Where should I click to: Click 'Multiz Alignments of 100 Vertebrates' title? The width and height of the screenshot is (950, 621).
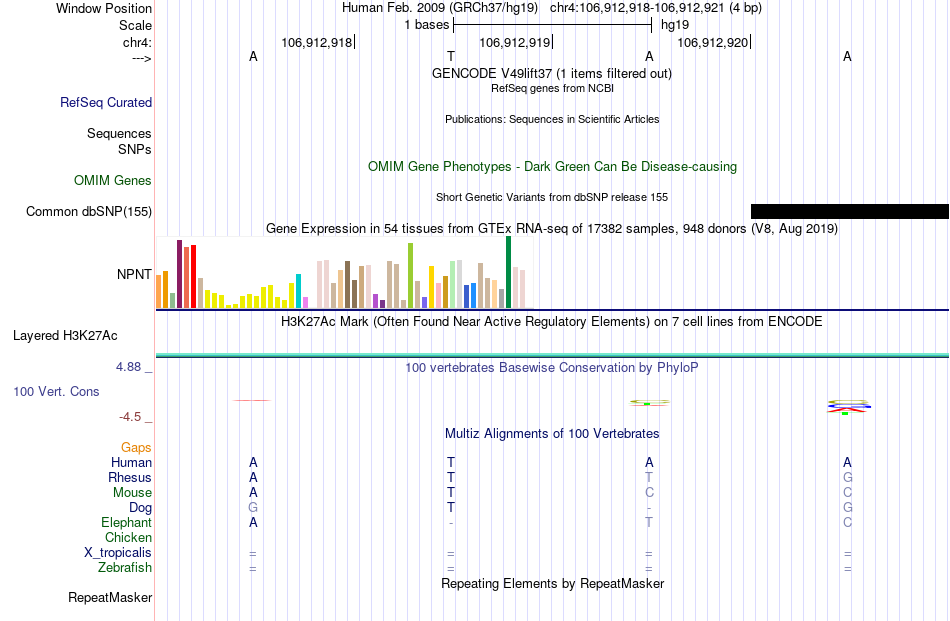(x=552, y=433)
